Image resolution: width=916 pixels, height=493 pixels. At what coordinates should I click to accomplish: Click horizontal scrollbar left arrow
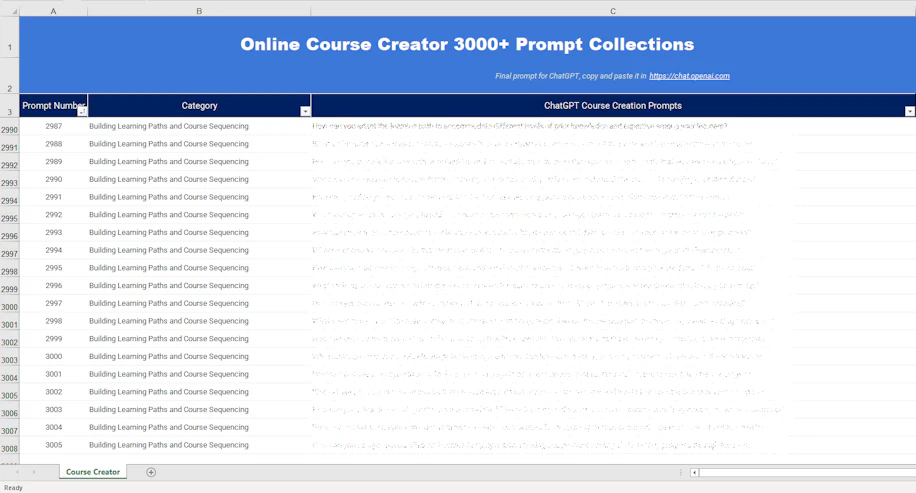[694, 472]
